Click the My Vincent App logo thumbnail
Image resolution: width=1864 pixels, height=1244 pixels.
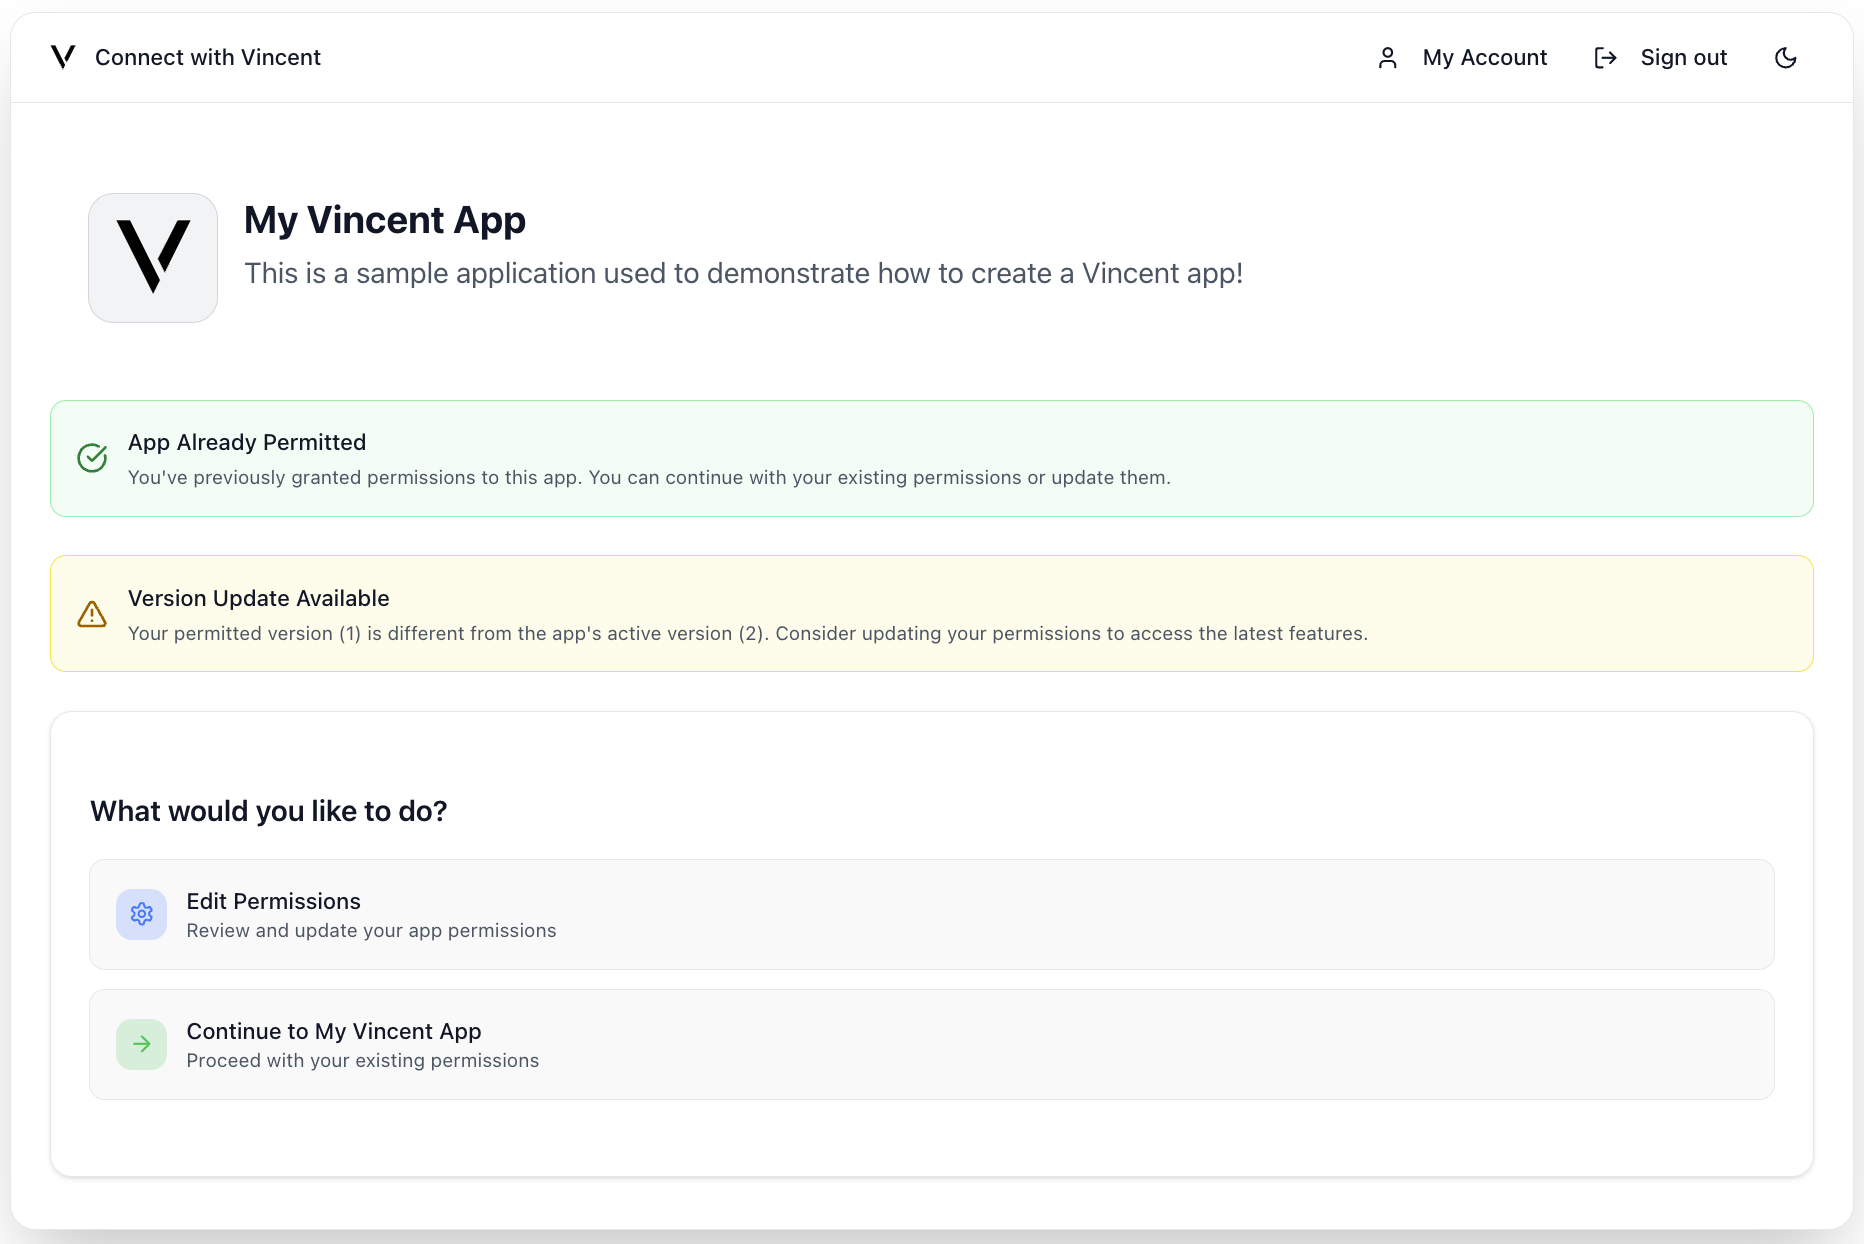pyautogui.click(x=153, y=258)
